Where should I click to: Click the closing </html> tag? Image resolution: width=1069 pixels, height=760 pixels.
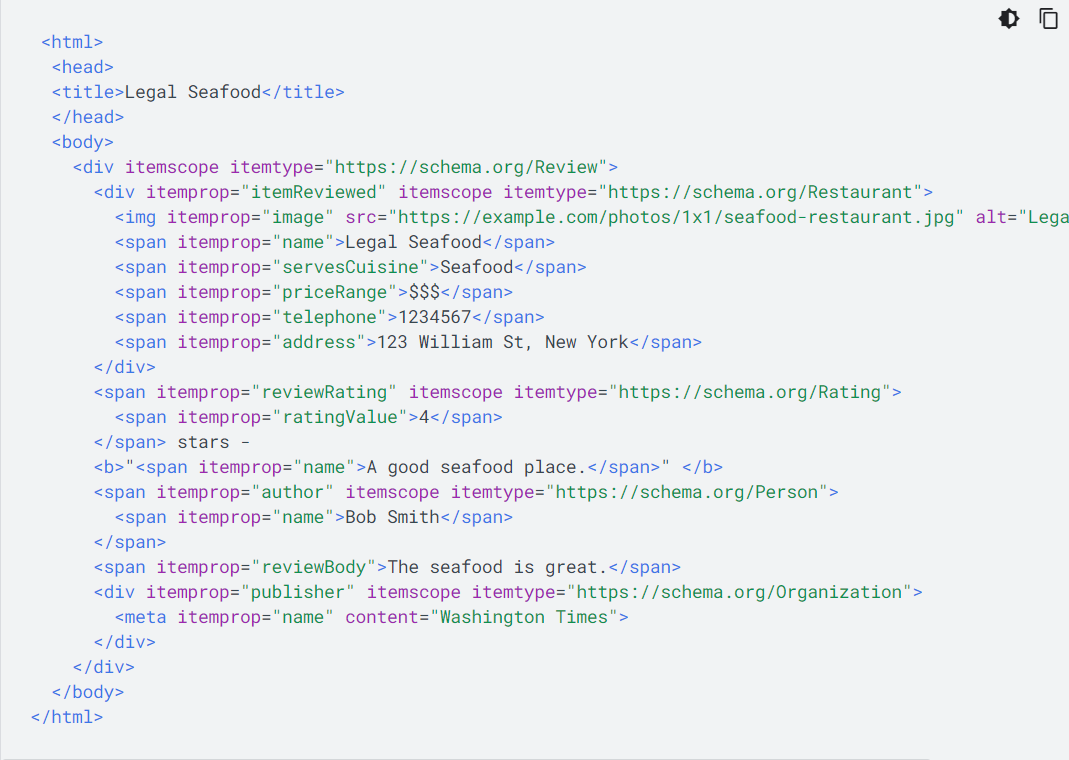(x=67, y=717)
